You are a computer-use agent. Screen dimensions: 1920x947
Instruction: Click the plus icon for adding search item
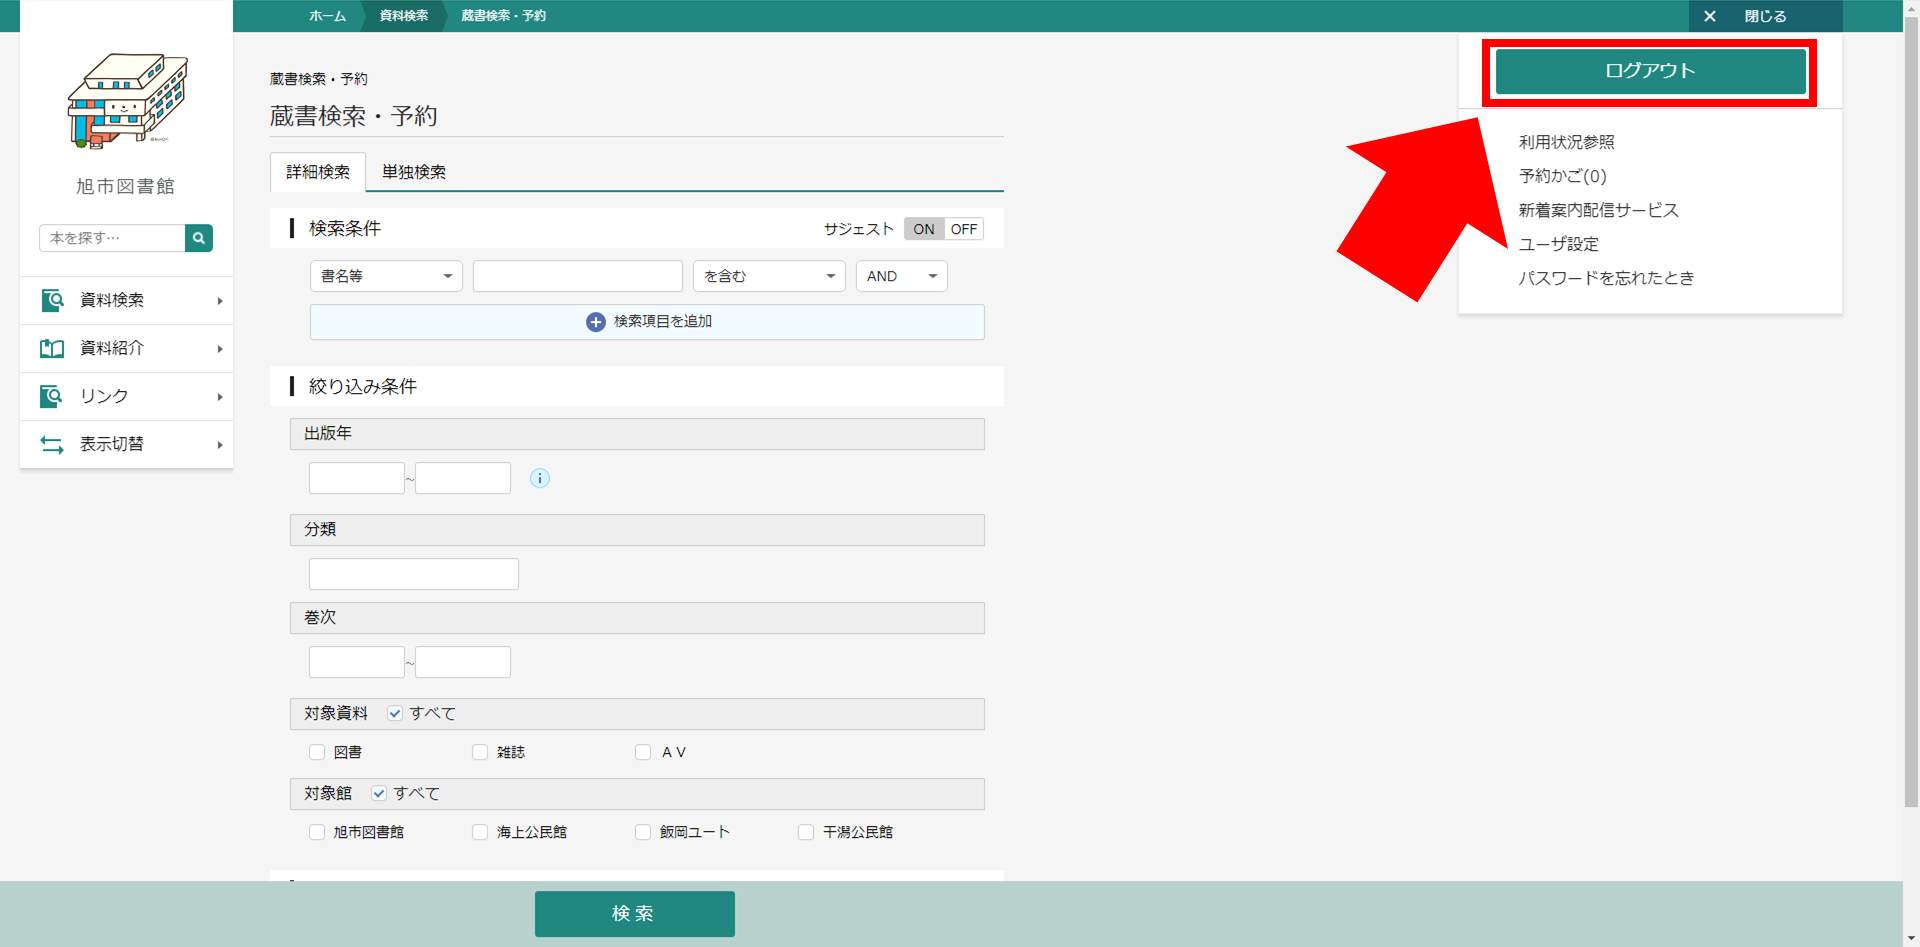pyautogui.click(x=596, y=322)
